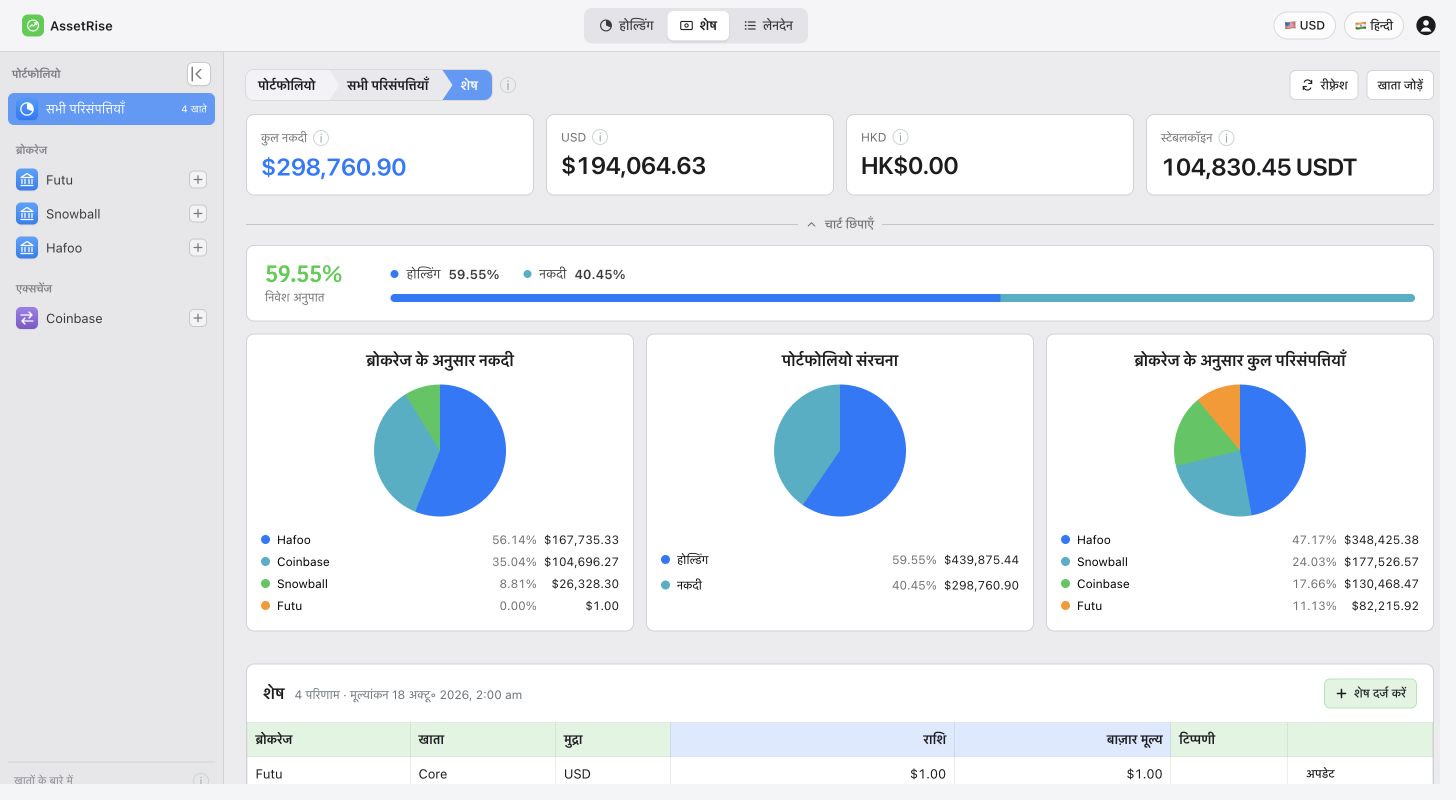The width and height of the screenshot is (1456, 800).
Task: Click अपडेट link in Futu row
Action: [1320, 774]
